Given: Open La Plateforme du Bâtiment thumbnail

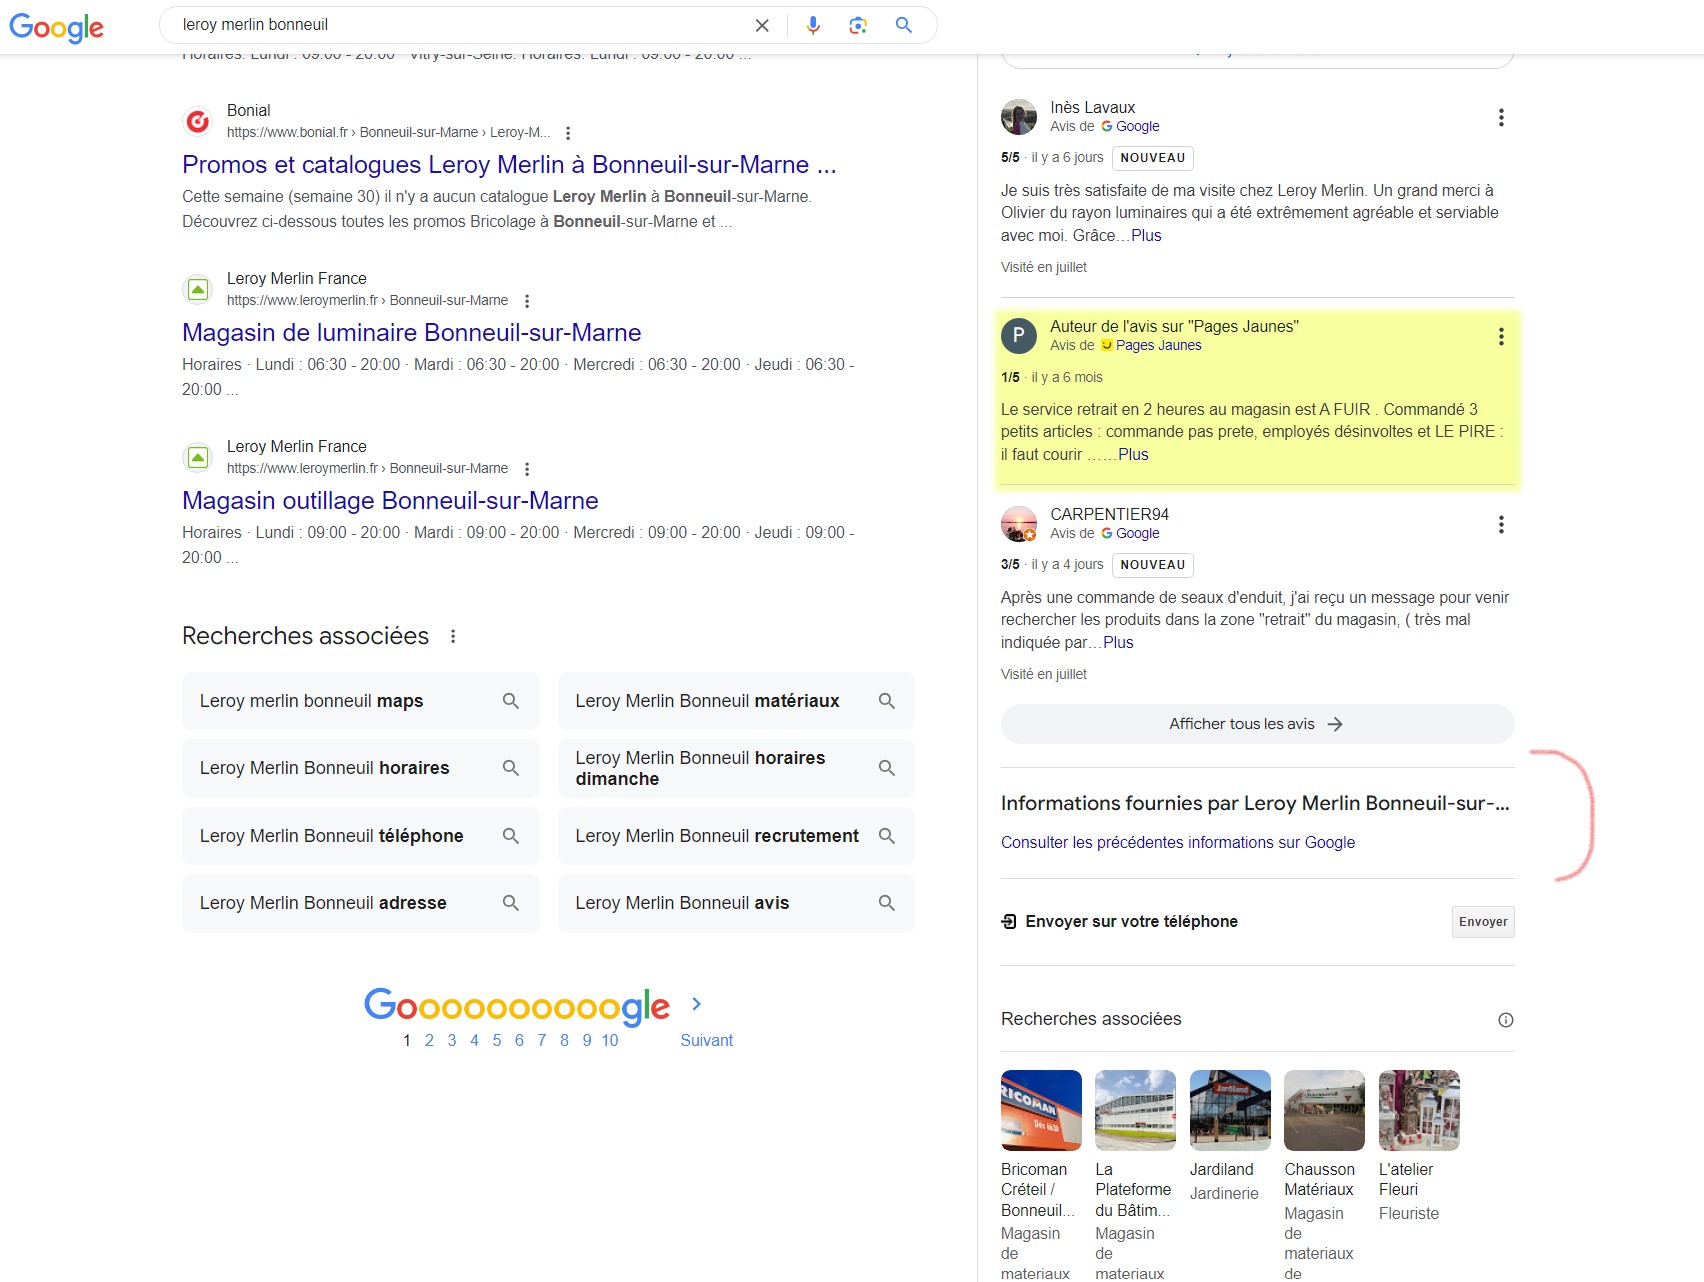Looking at the screenshot, I should tap(1135, 1110).
